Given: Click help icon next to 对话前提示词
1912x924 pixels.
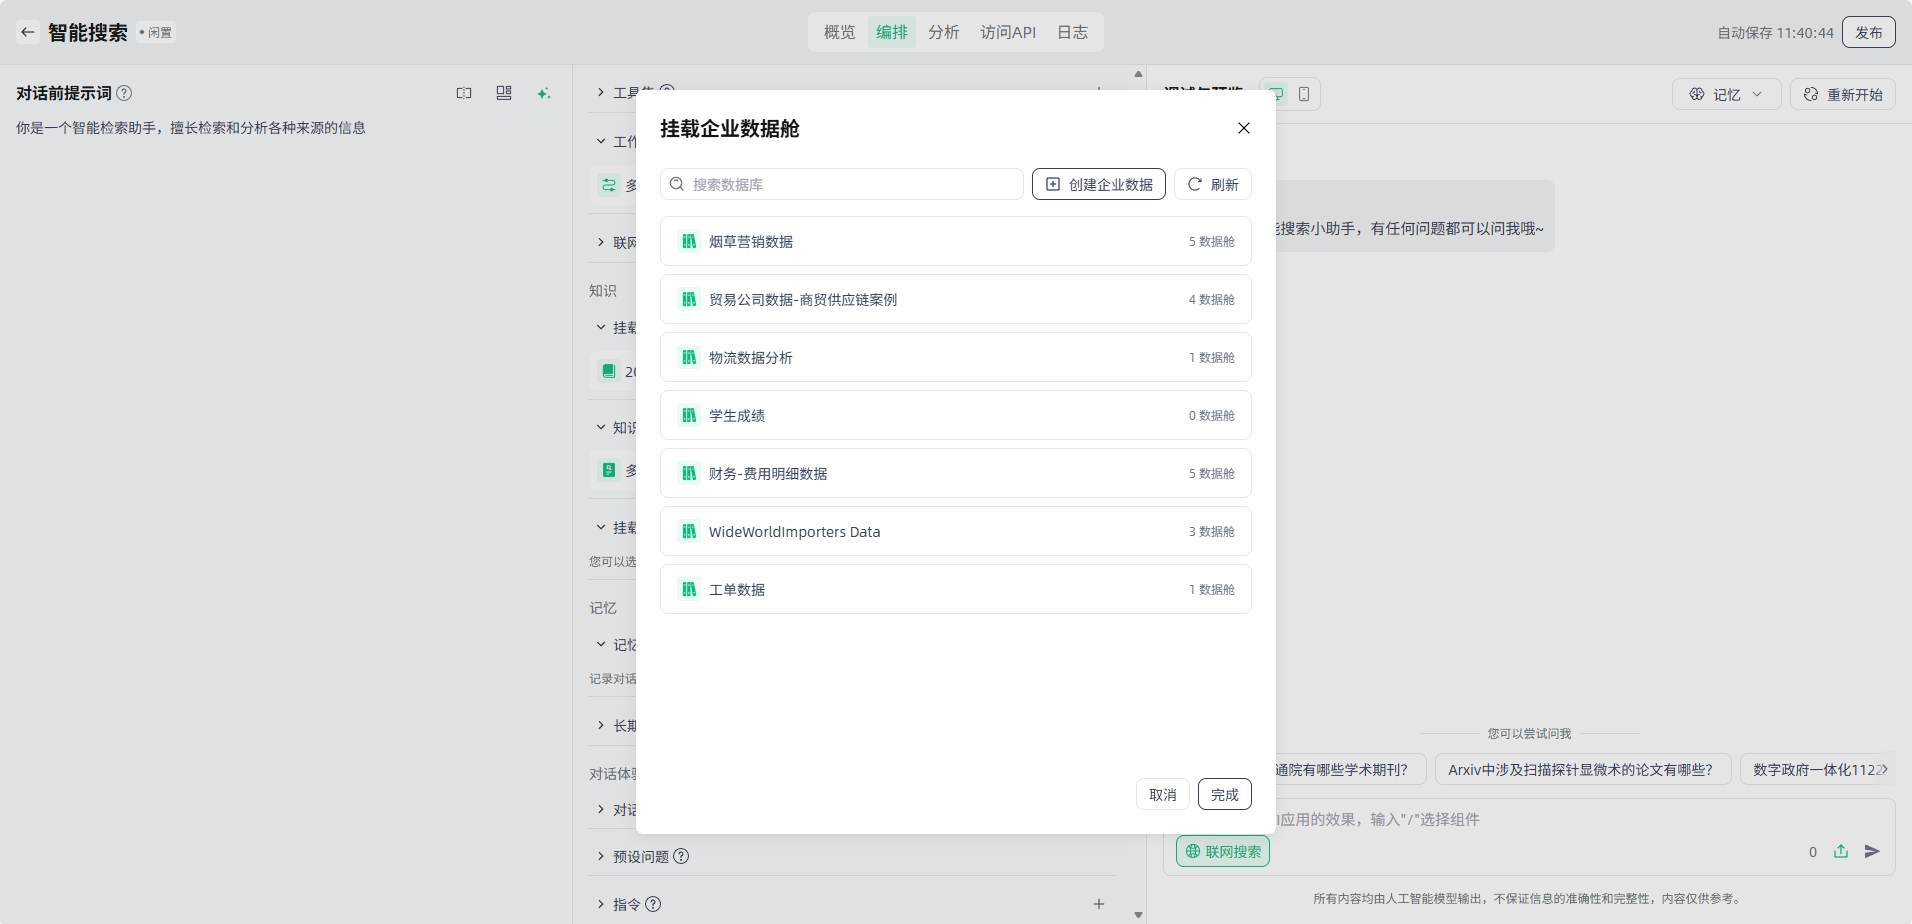Looking at the screenshot, I should [x=124, y=93].
